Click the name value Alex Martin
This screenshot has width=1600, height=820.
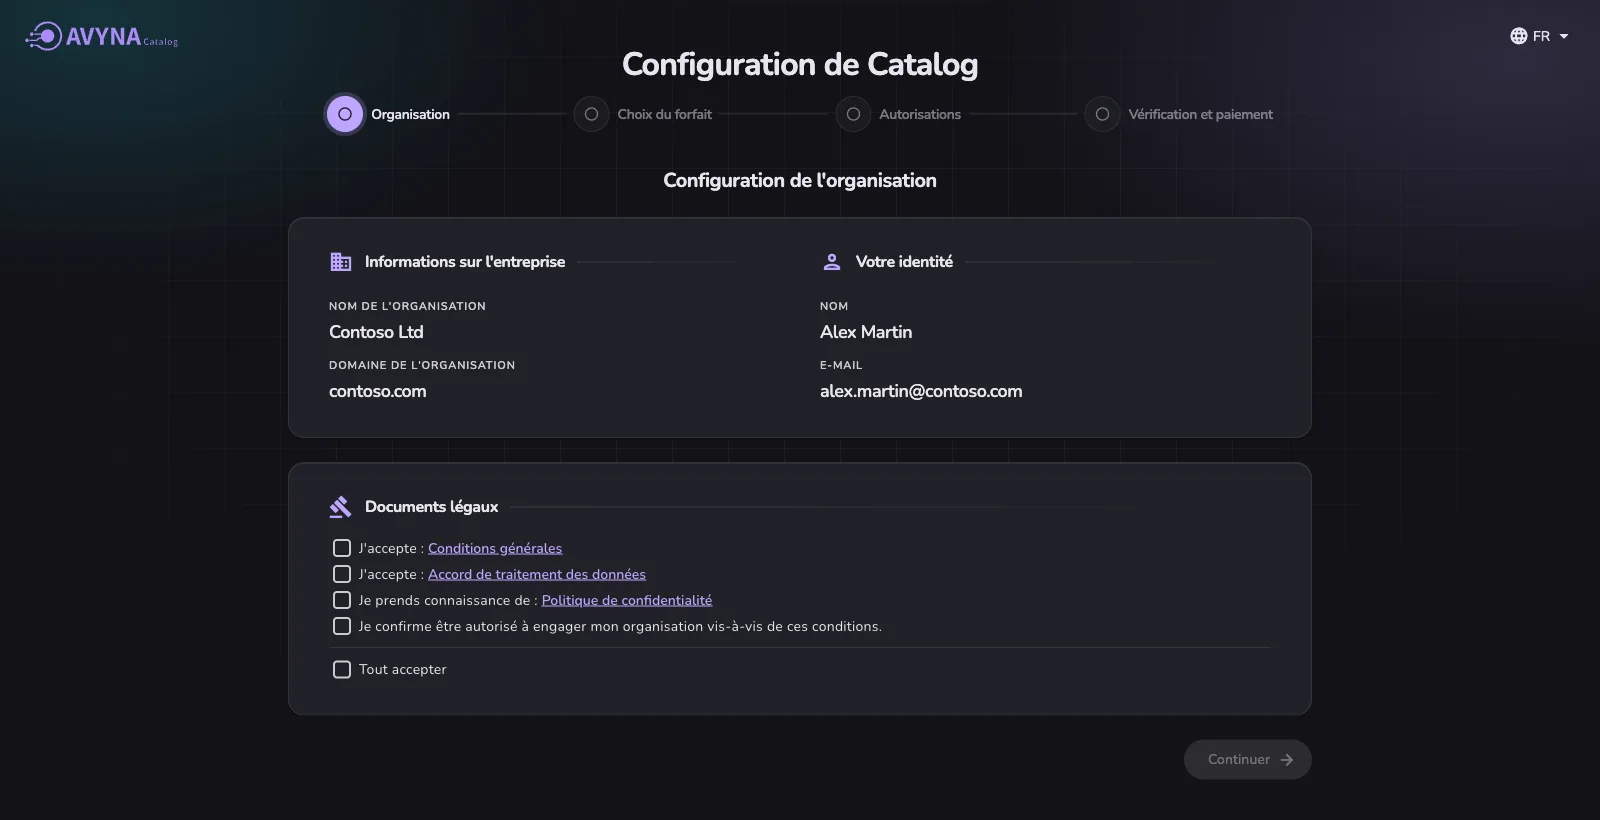(866, 332)
